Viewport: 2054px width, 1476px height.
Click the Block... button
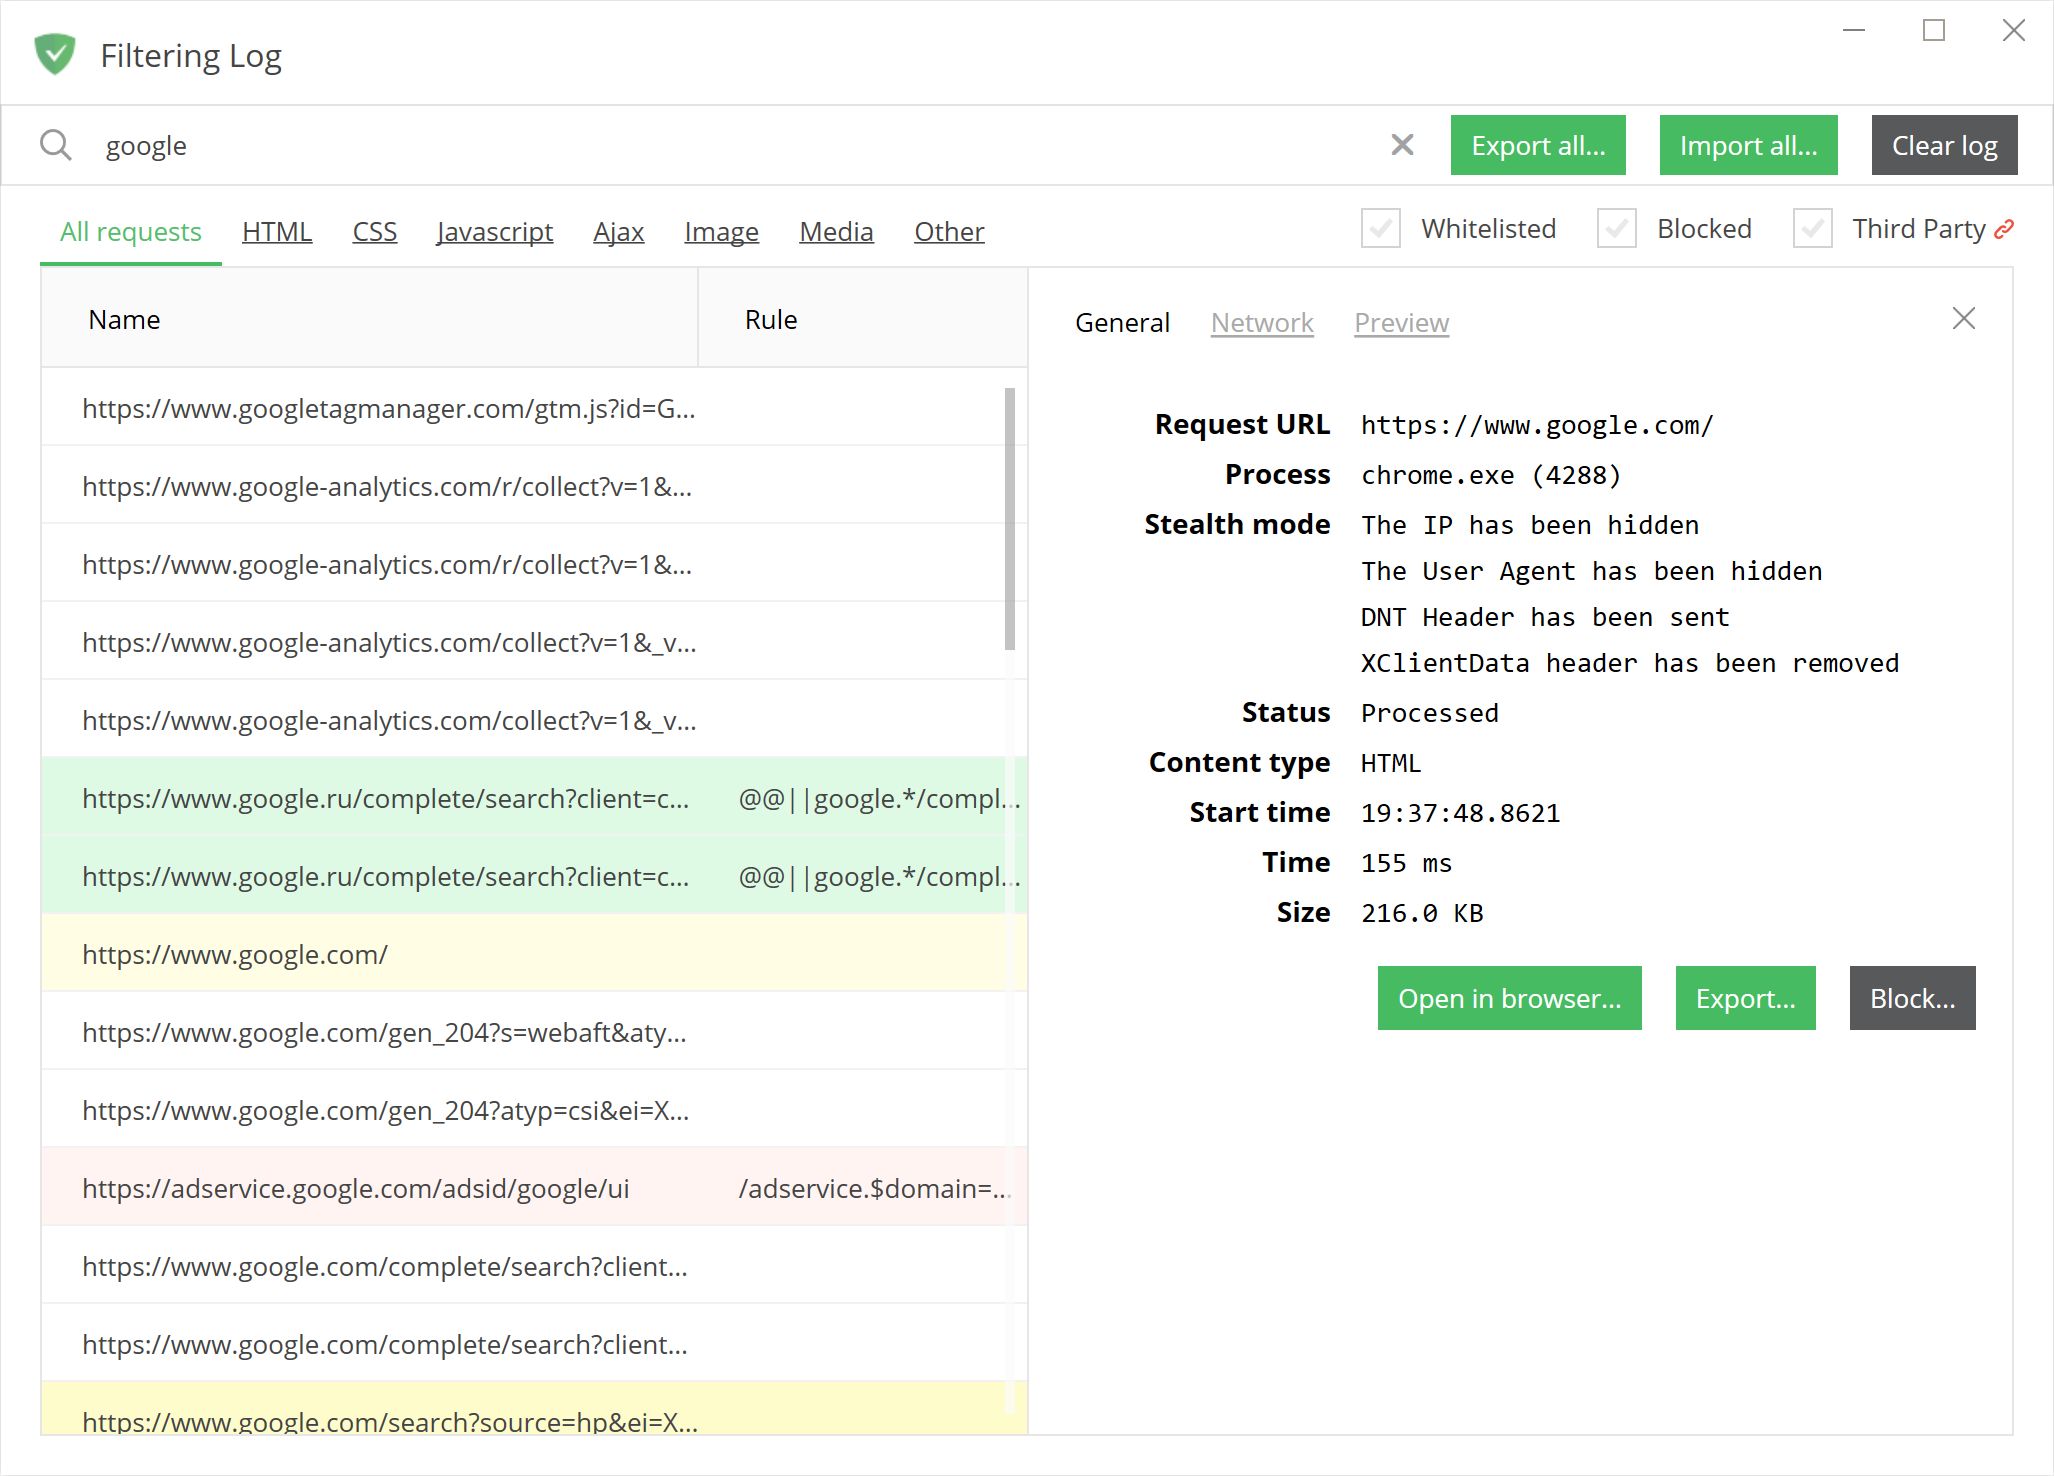click(x=1913, y=998)
